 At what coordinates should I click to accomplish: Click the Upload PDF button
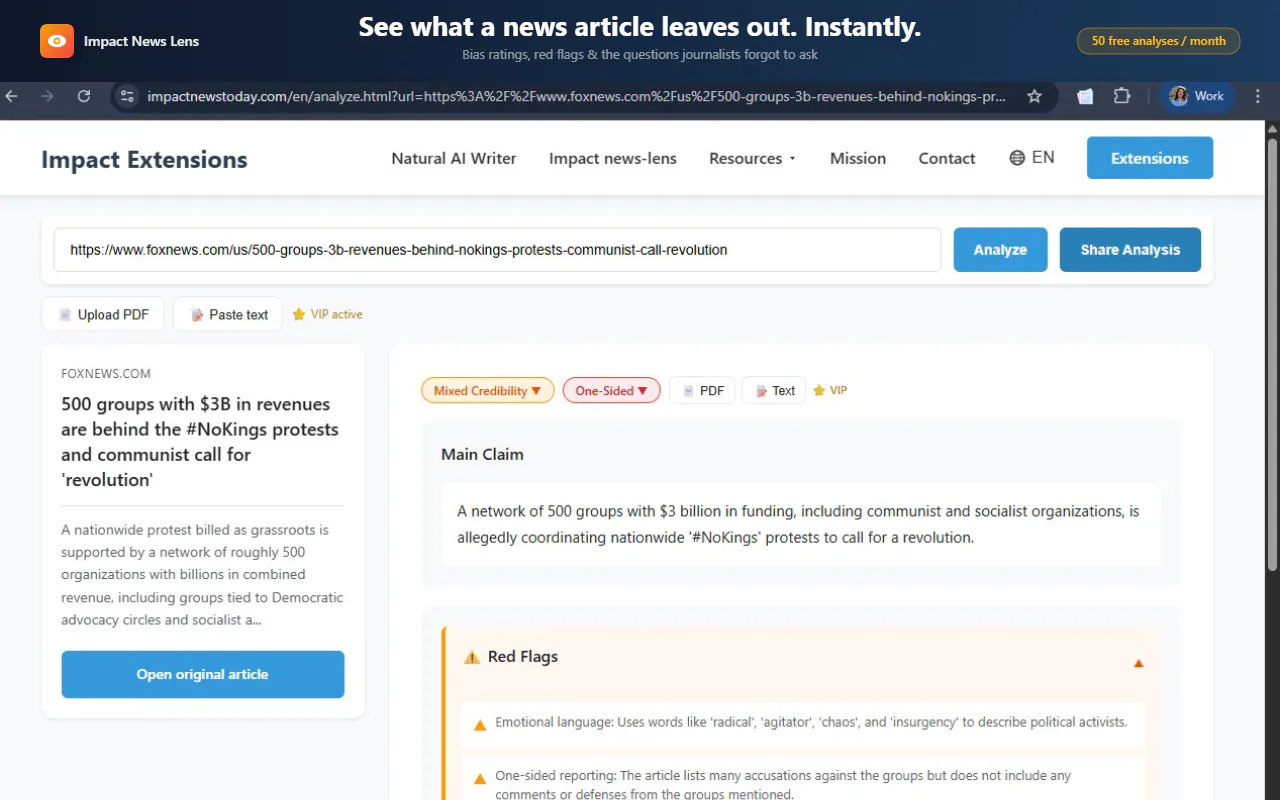tap(103, 314)
